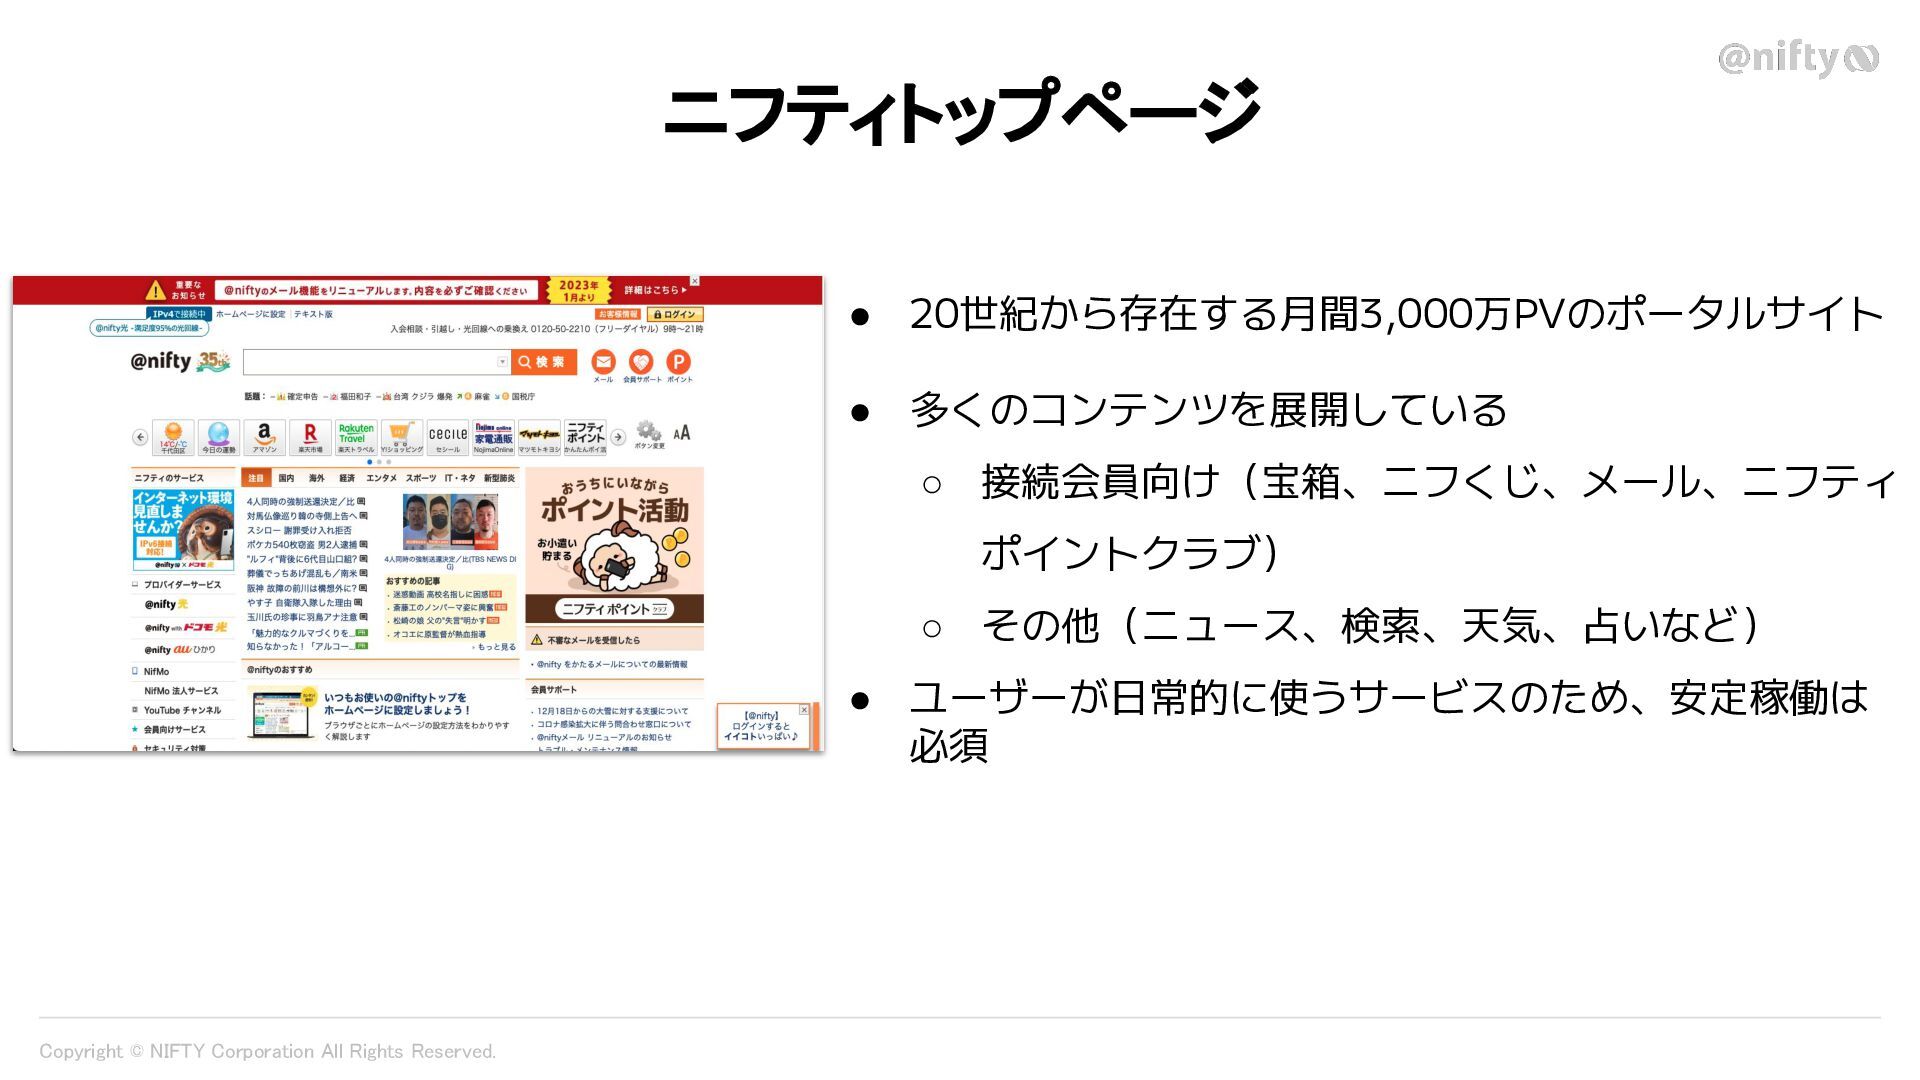Open the 楽天トラベル shortcut icon

(x=356, y=437)
